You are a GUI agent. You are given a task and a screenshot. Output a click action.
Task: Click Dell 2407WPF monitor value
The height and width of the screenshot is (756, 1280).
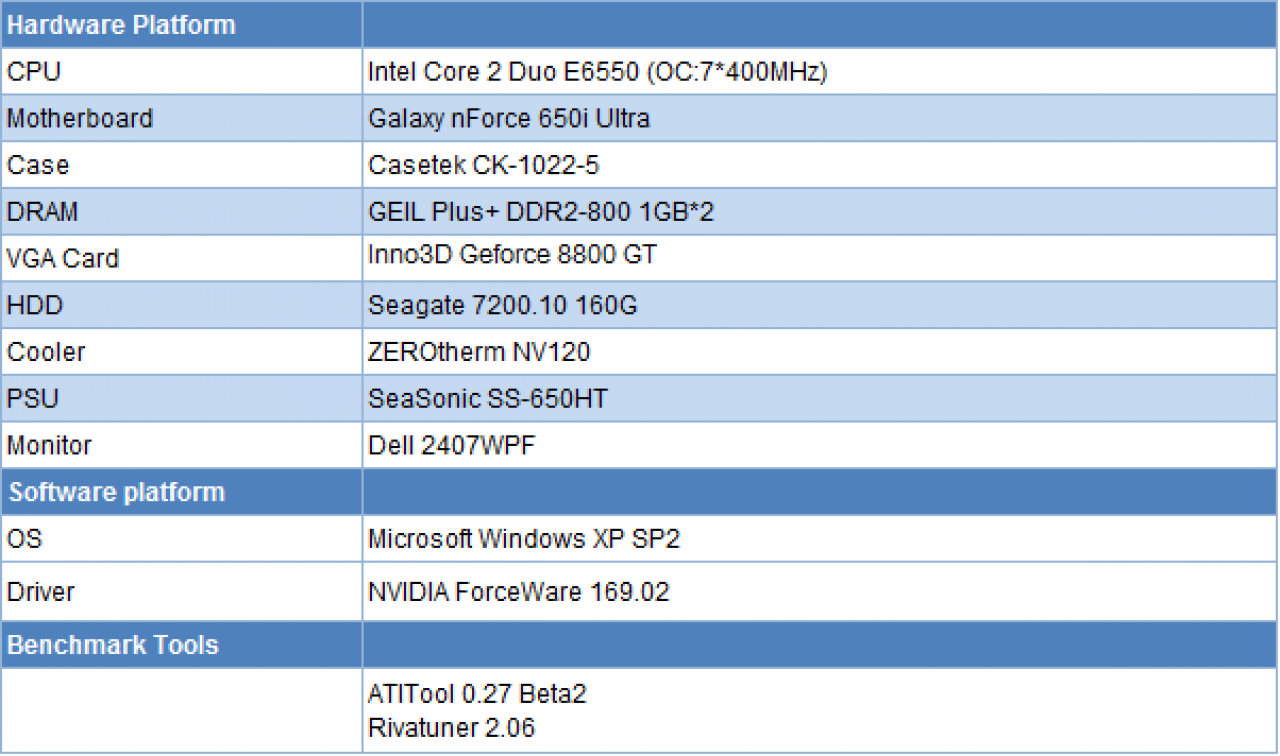451,445
